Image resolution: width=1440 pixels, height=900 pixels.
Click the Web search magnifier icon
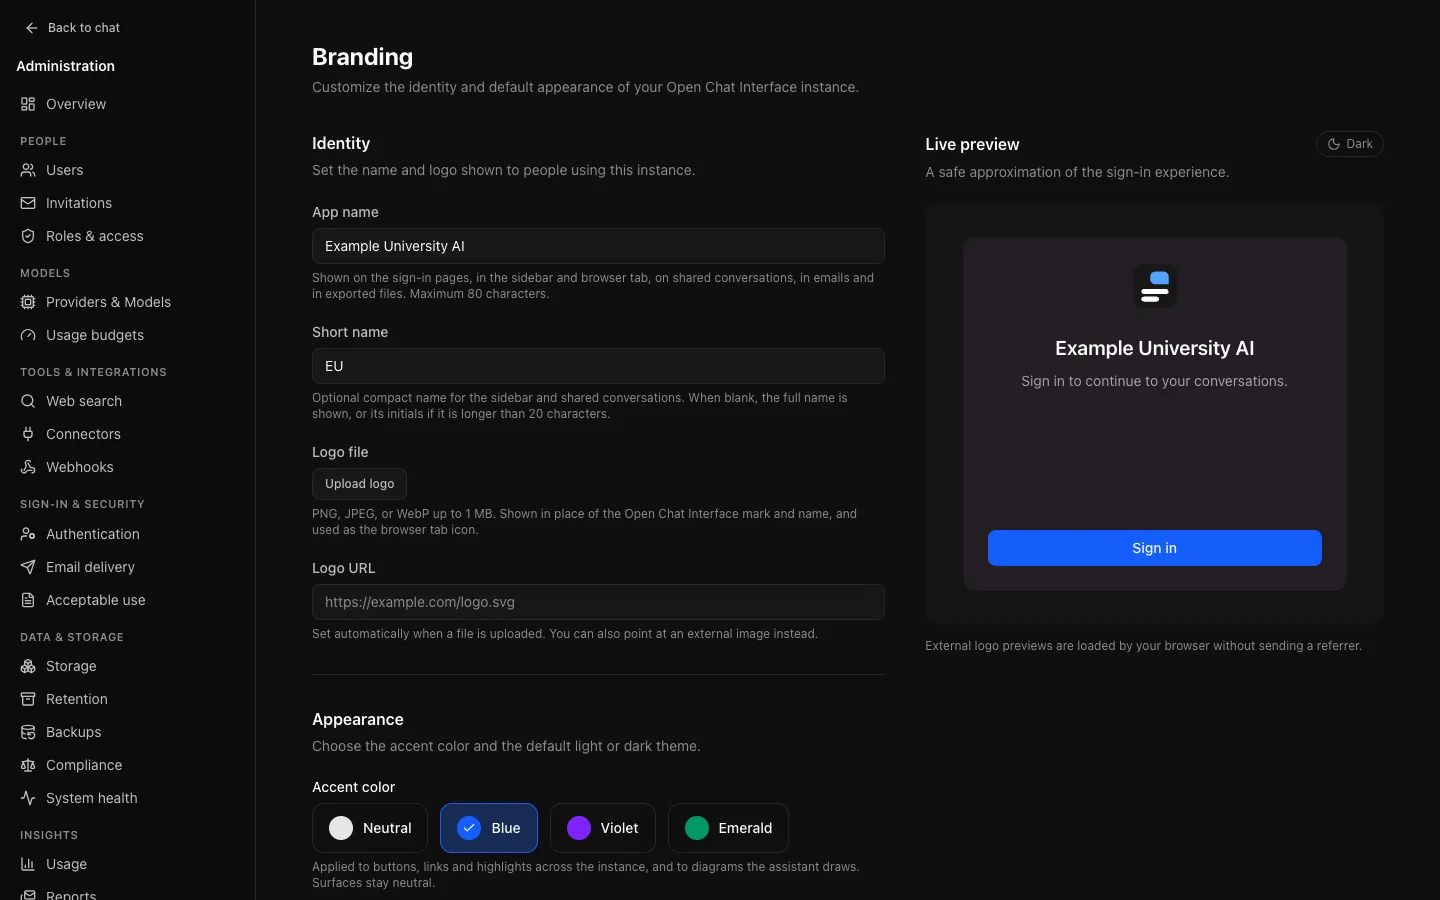28,401
